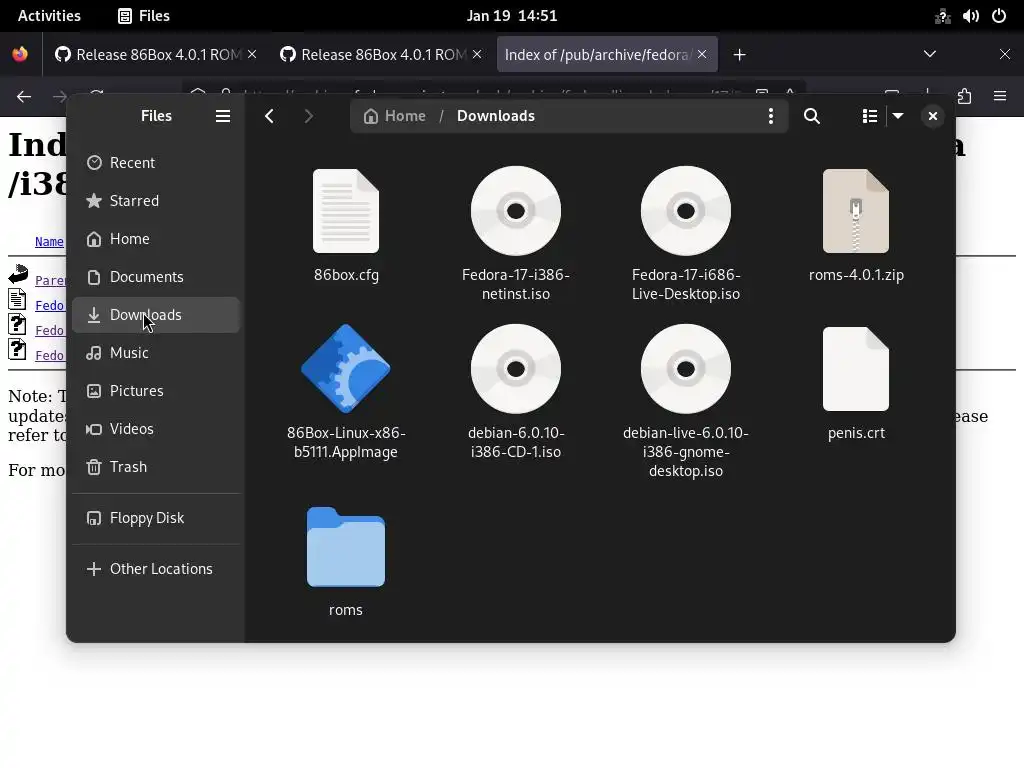The image size is (1024, 768).
Task: Open Pictures in the sidebar
Action: point(156,391)
